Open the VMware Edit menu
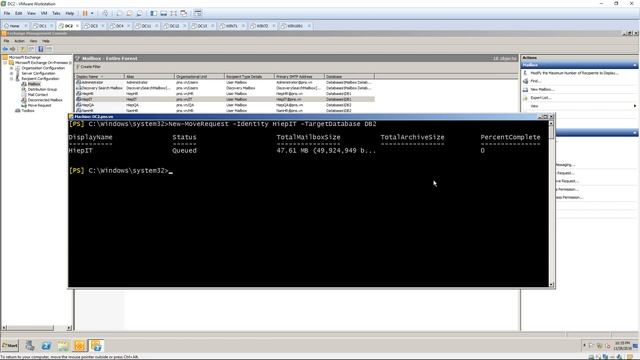Screen dimensions: 640x360 19,13
